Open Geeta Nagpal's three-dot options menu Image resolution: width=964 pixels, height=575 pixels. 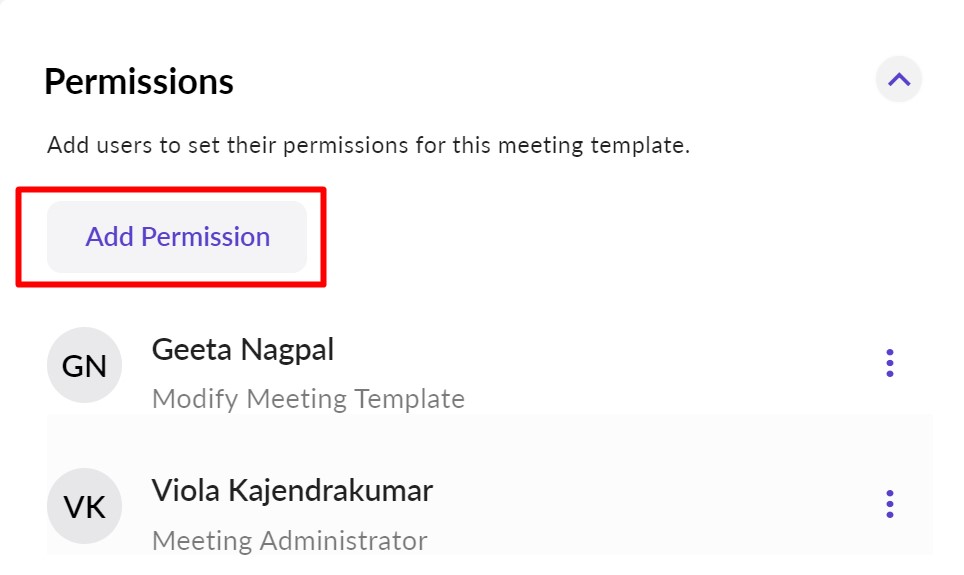tap(889, 363)
